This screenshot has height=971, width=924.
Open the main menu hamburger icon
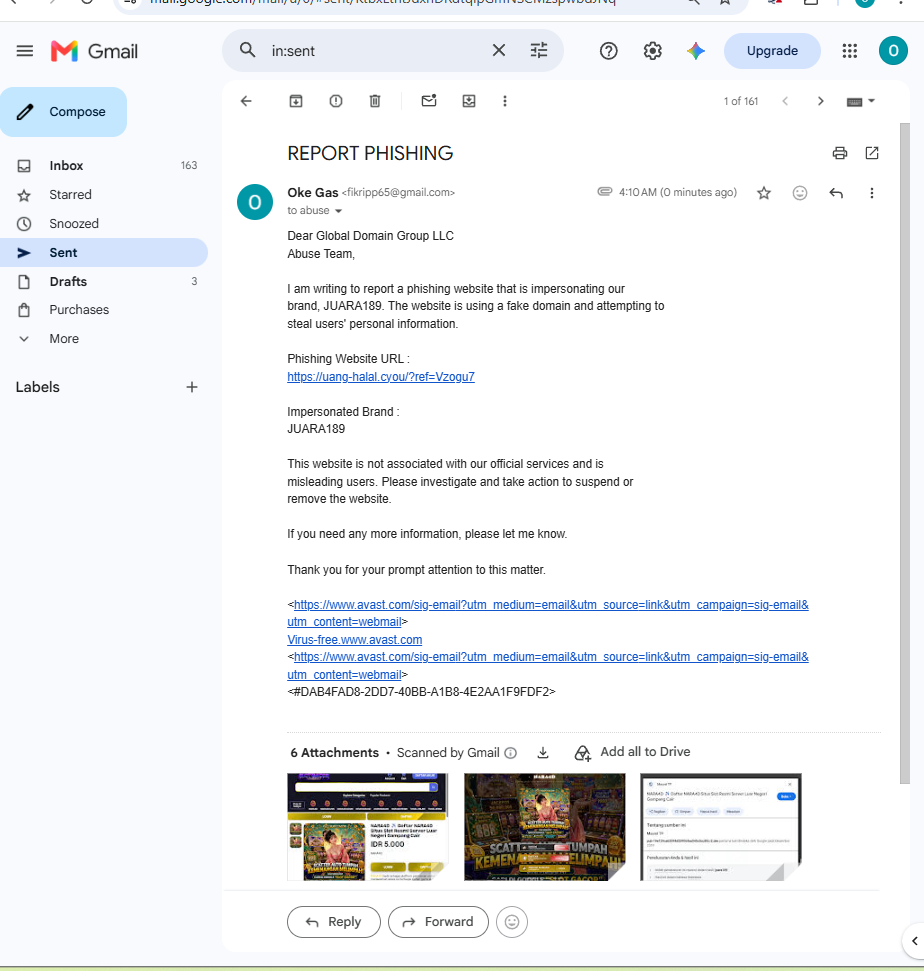[25, 51]
